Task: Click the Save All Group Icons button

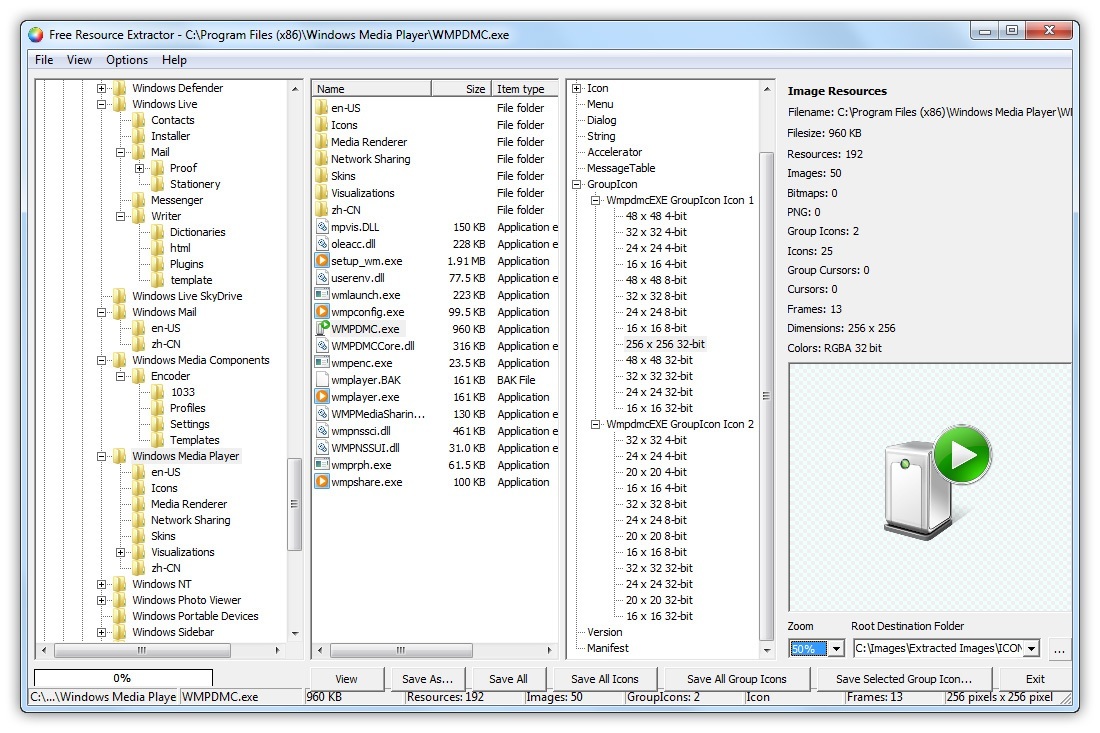Action: [737, 678]
